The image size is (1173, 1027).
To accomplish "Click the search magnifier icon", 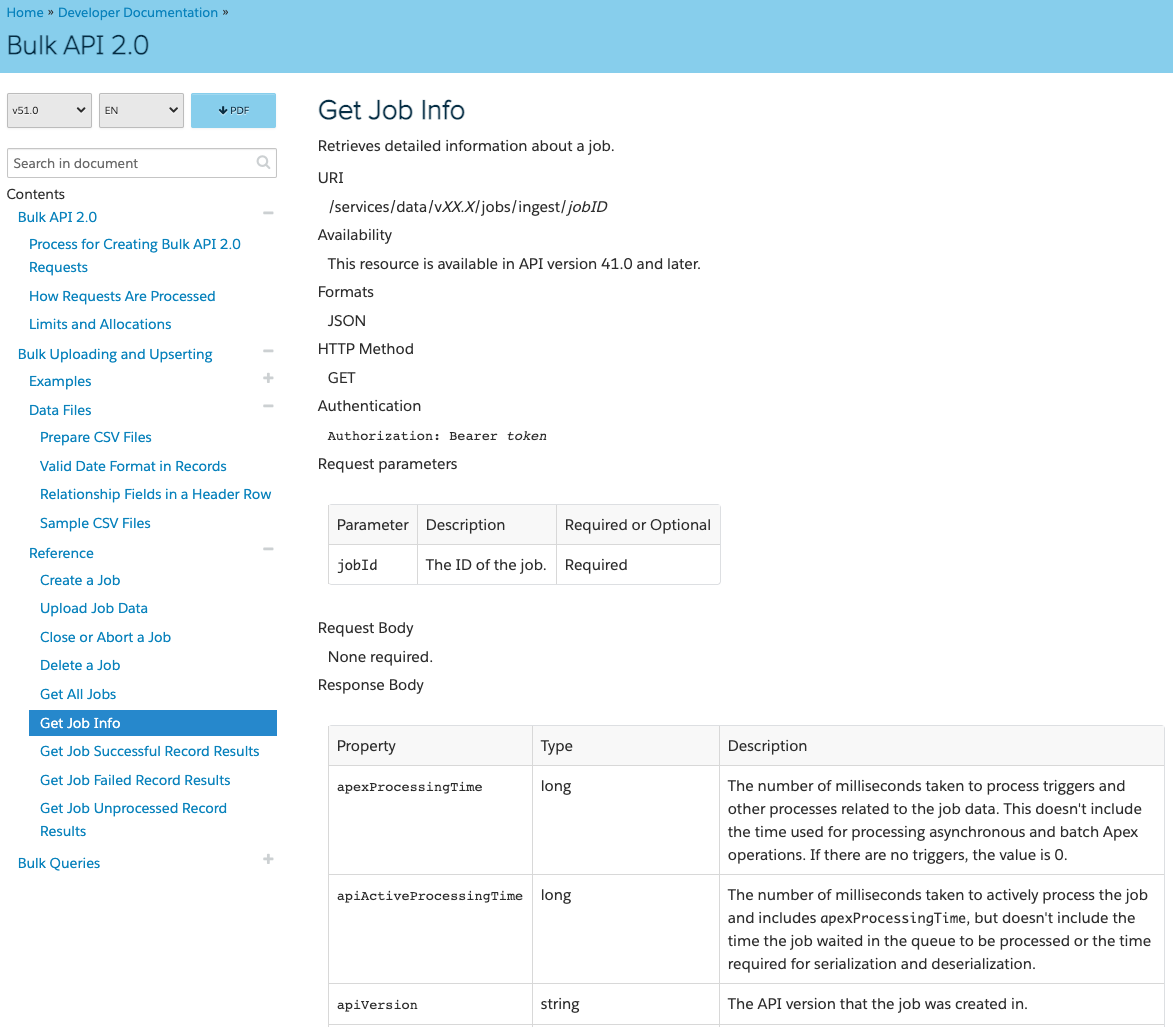I will tap(263, 162).
